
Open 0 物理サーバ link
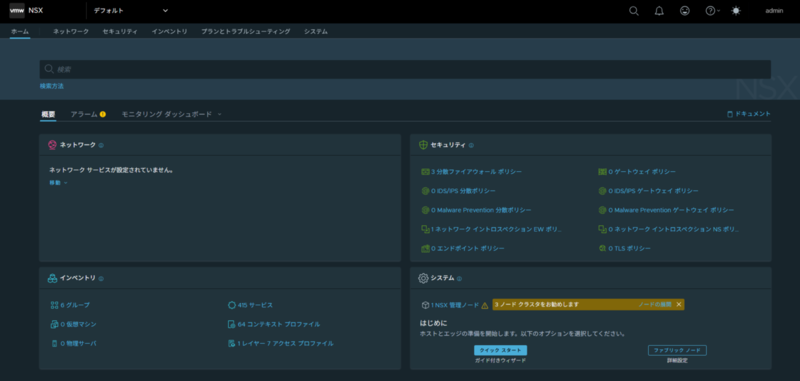[78, 343]
